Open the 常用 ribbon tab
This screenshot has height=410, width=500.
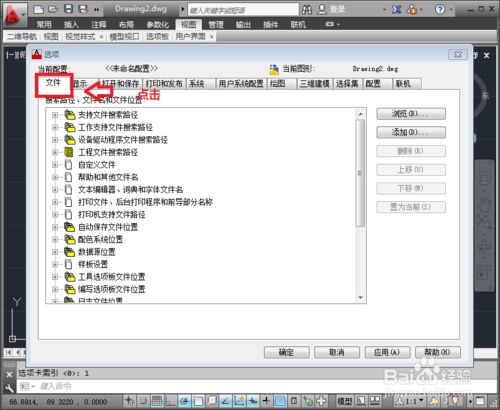tap(44, 24)
